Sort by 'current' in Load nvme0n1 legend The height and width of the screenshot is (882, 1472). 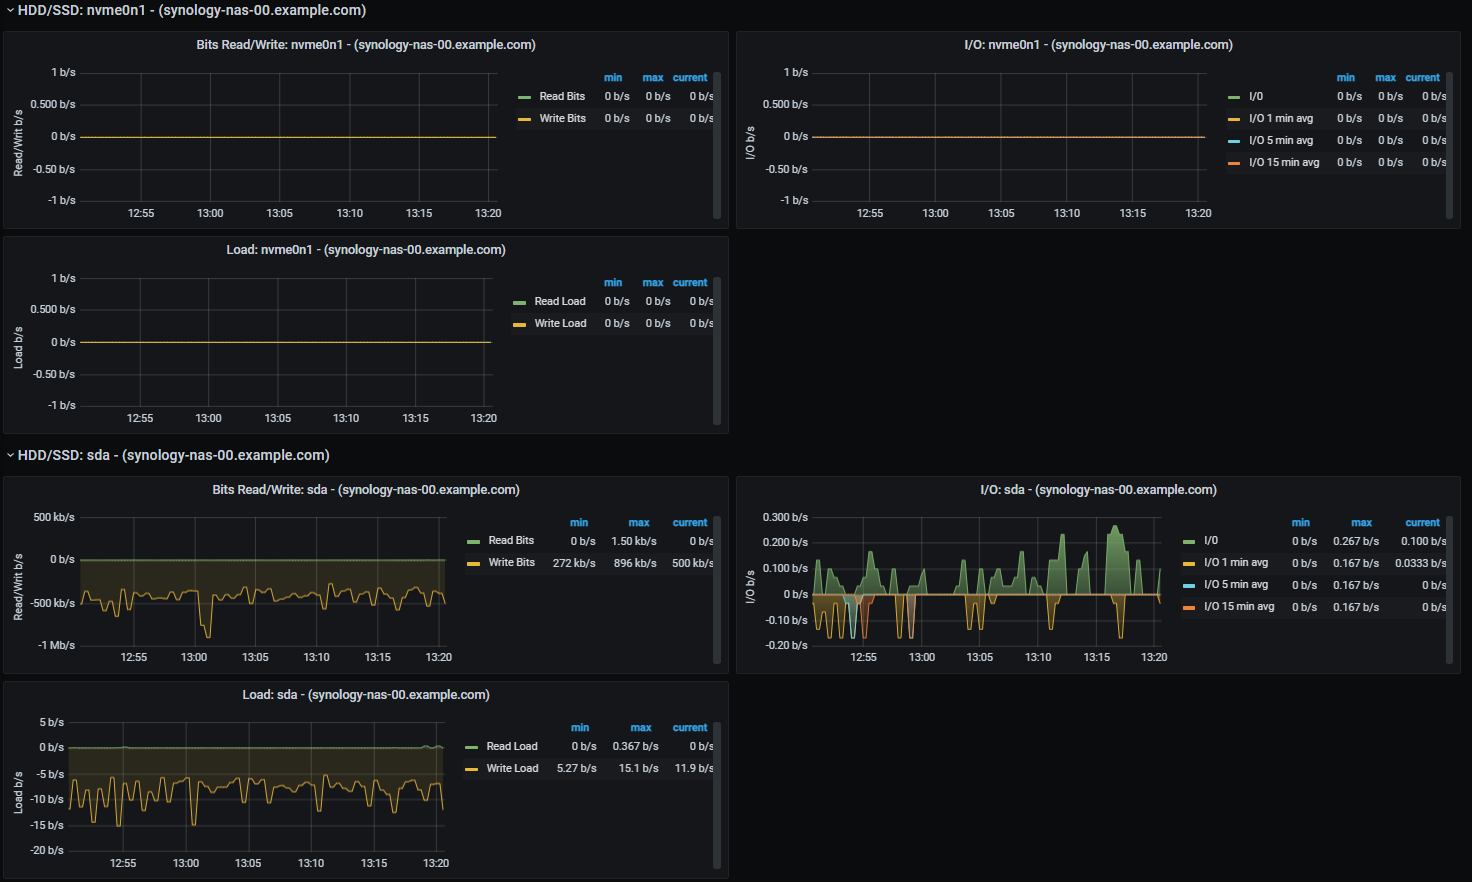pos(690,283)
